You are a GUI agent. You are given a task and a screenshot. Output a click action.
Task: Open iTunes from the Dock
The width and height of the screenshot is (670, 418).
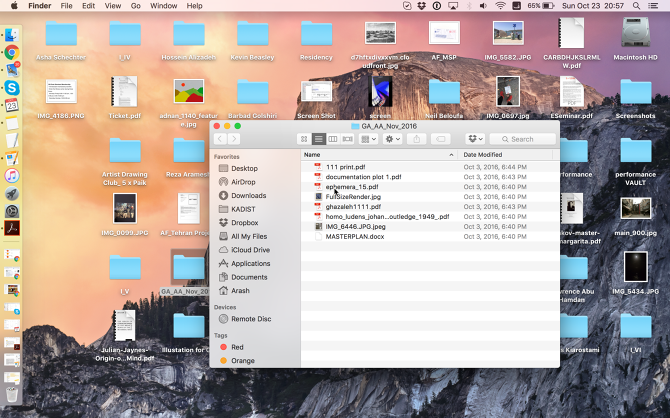[12, 176]
